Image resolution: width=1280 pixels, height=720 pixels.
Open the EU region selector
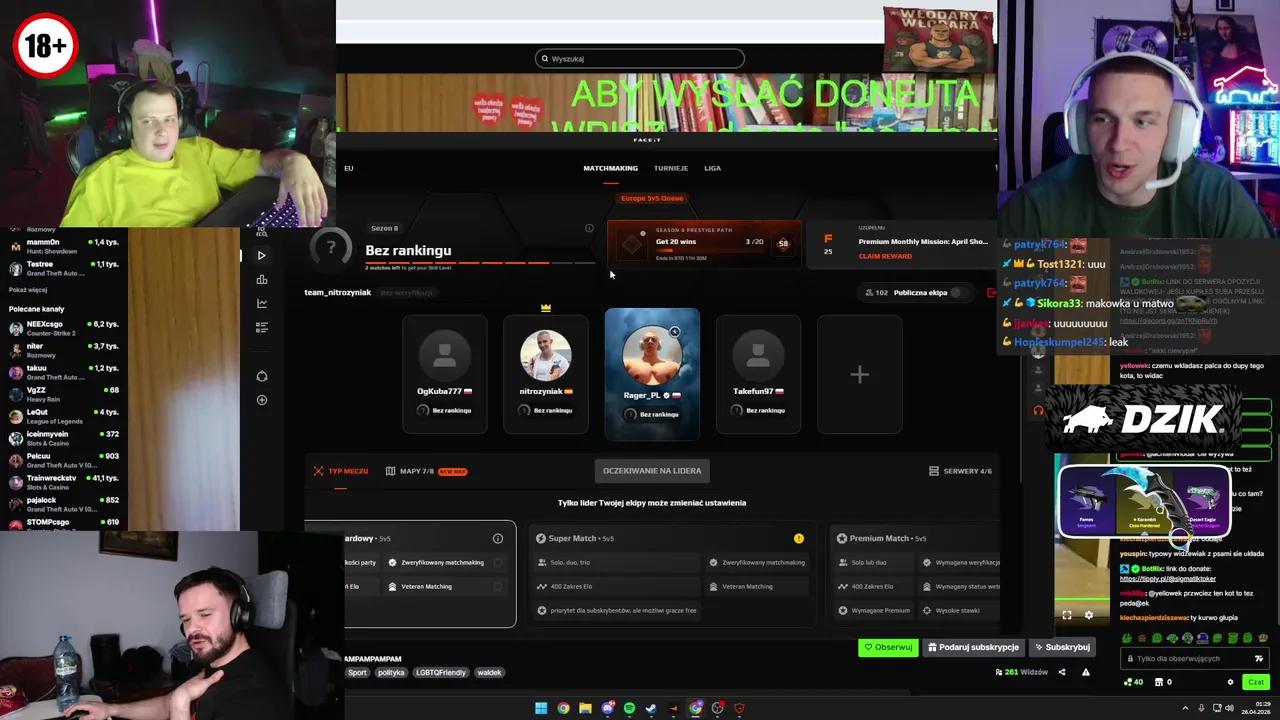[348, 168]
